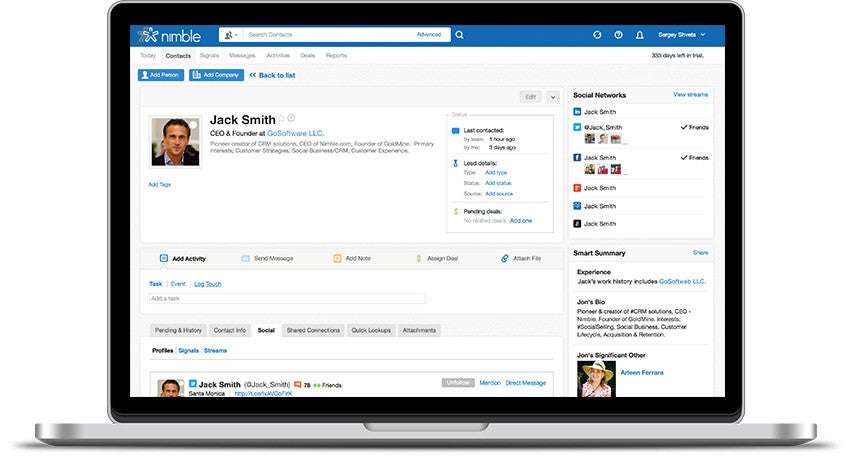This screenshot has width=853, height=464.
Task: Open View streams in Social Networks
Action: coord(690,95)
